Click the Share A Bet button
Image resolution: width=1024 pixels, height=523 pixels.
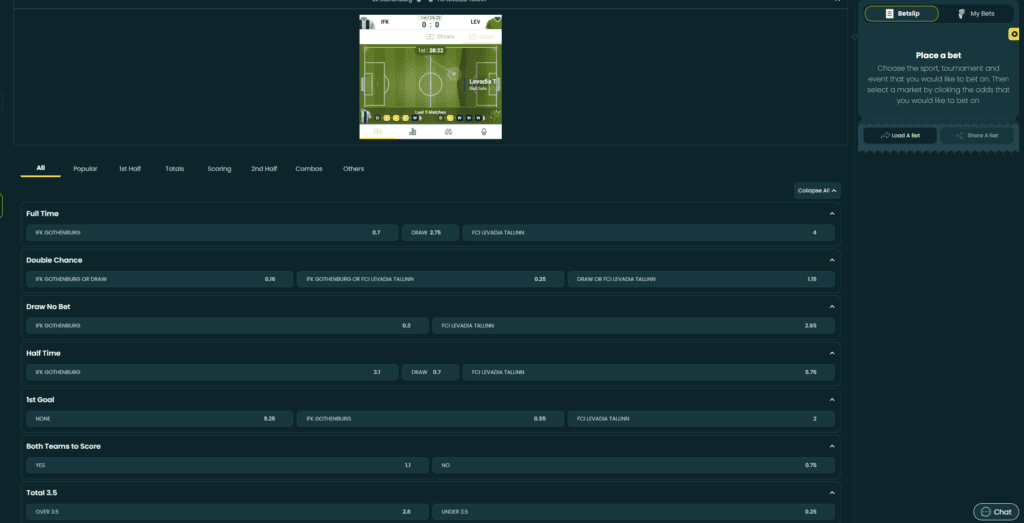(976, 136)
